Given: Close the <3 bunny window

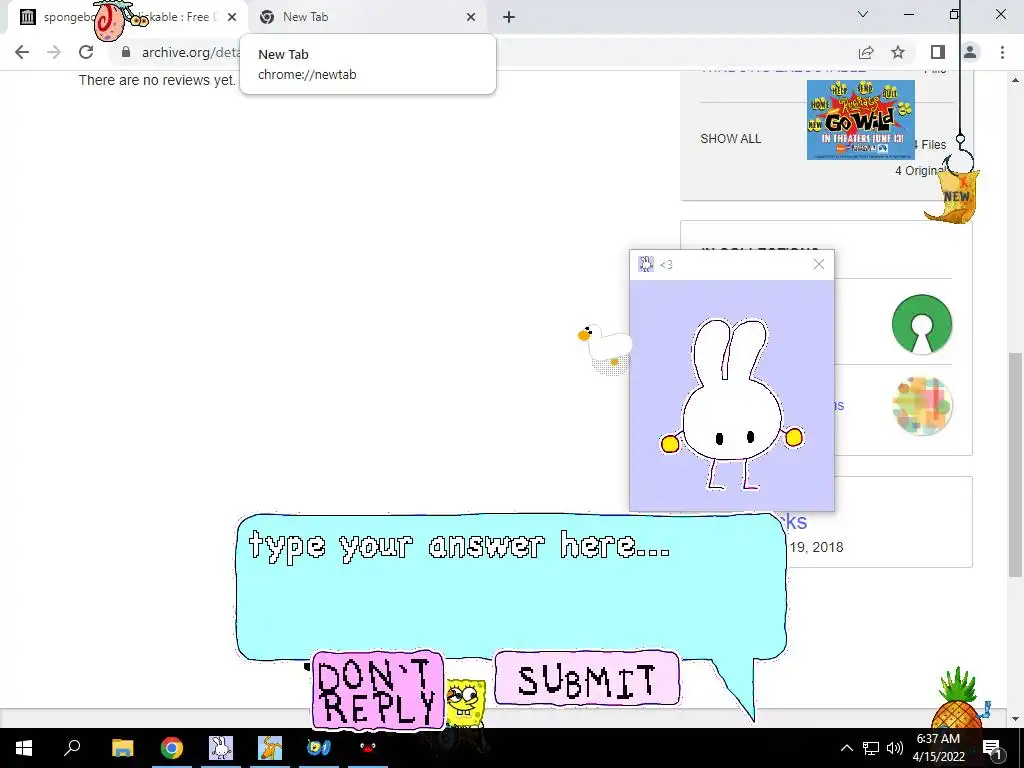Looking at the screenshot, I should pos(819,264).
